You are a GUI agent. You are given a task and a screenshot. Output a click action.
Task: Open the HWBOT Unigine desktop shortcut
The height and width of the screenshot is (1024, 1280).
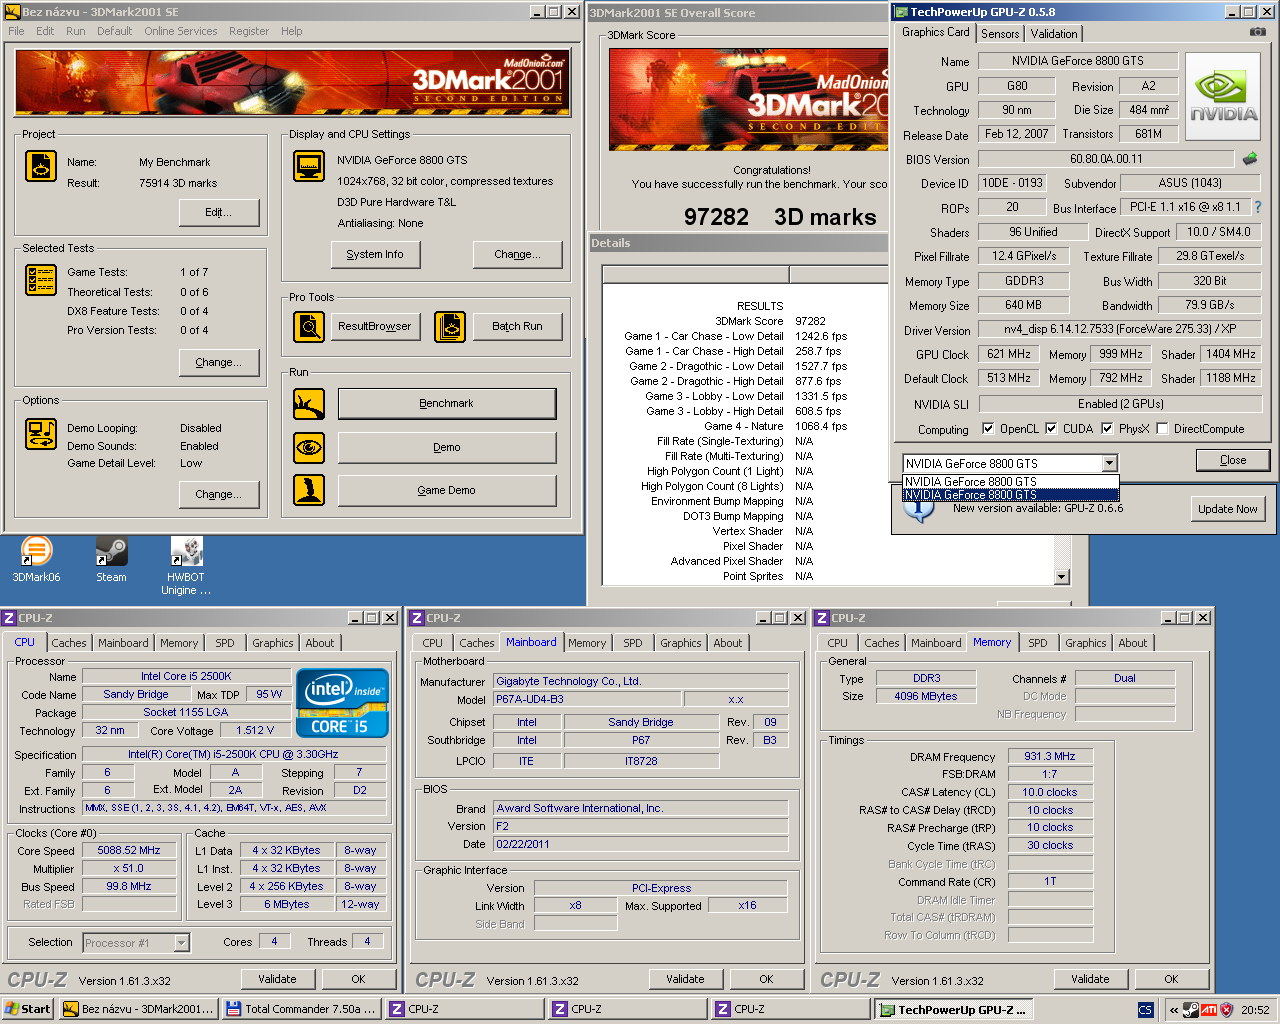pyautogui.click(x=186, y=566)
